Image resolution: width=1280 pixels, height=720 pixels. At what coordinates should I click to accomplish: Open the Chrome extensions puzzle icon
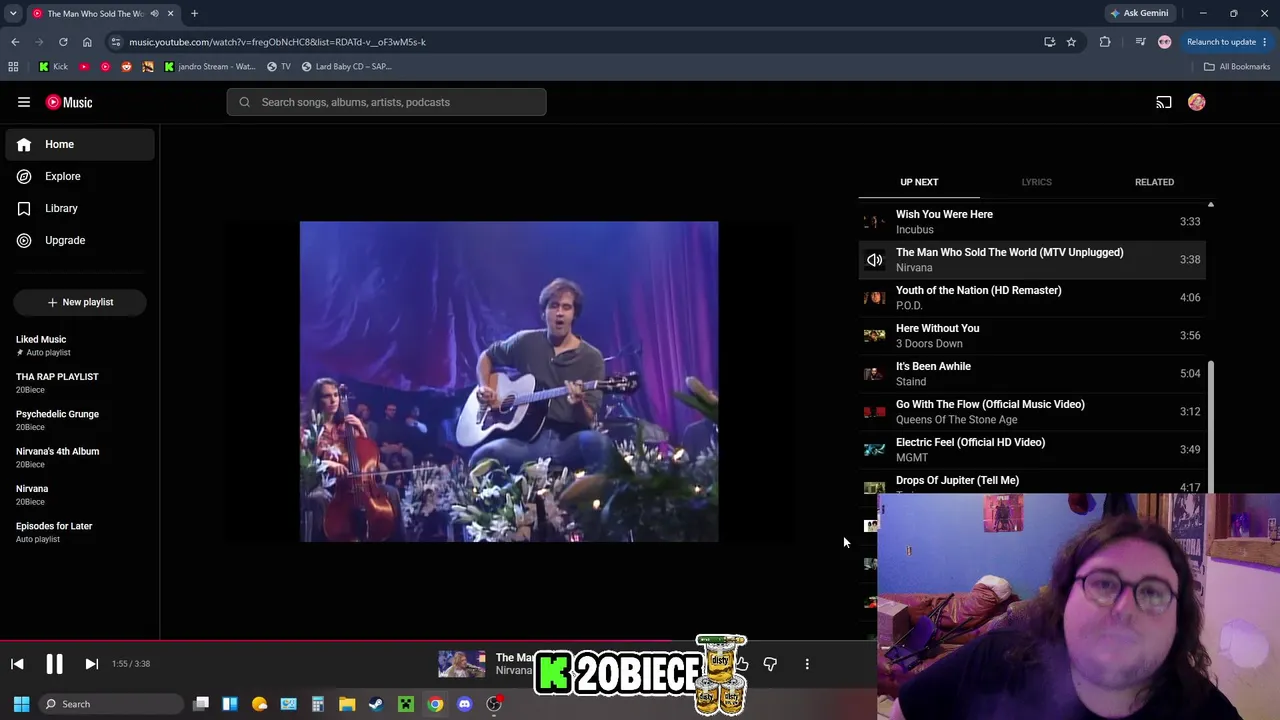click(1105, 42)
